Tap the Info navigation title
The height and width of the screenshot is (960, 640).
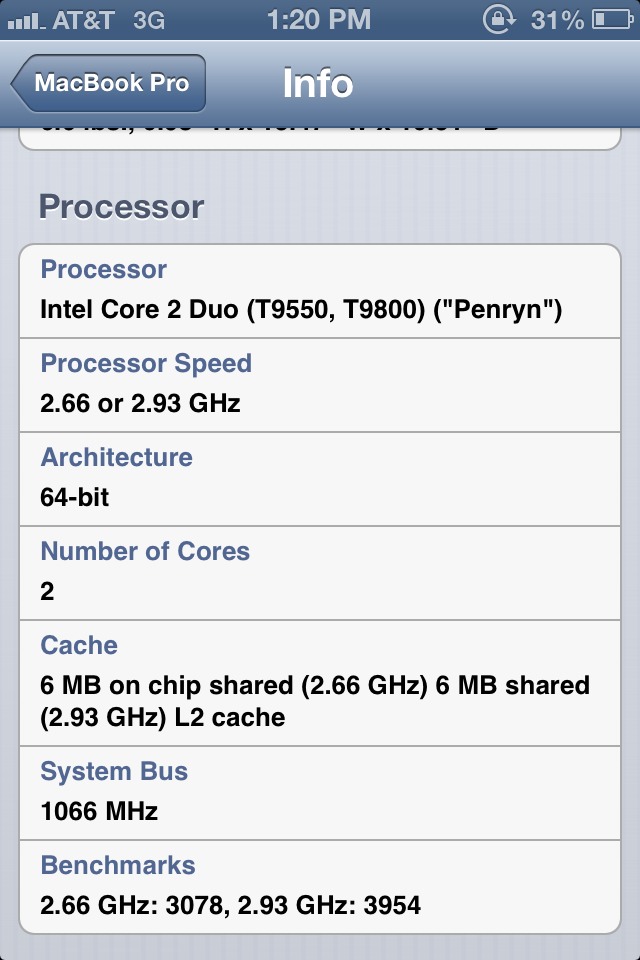click(x=318, y=83)
